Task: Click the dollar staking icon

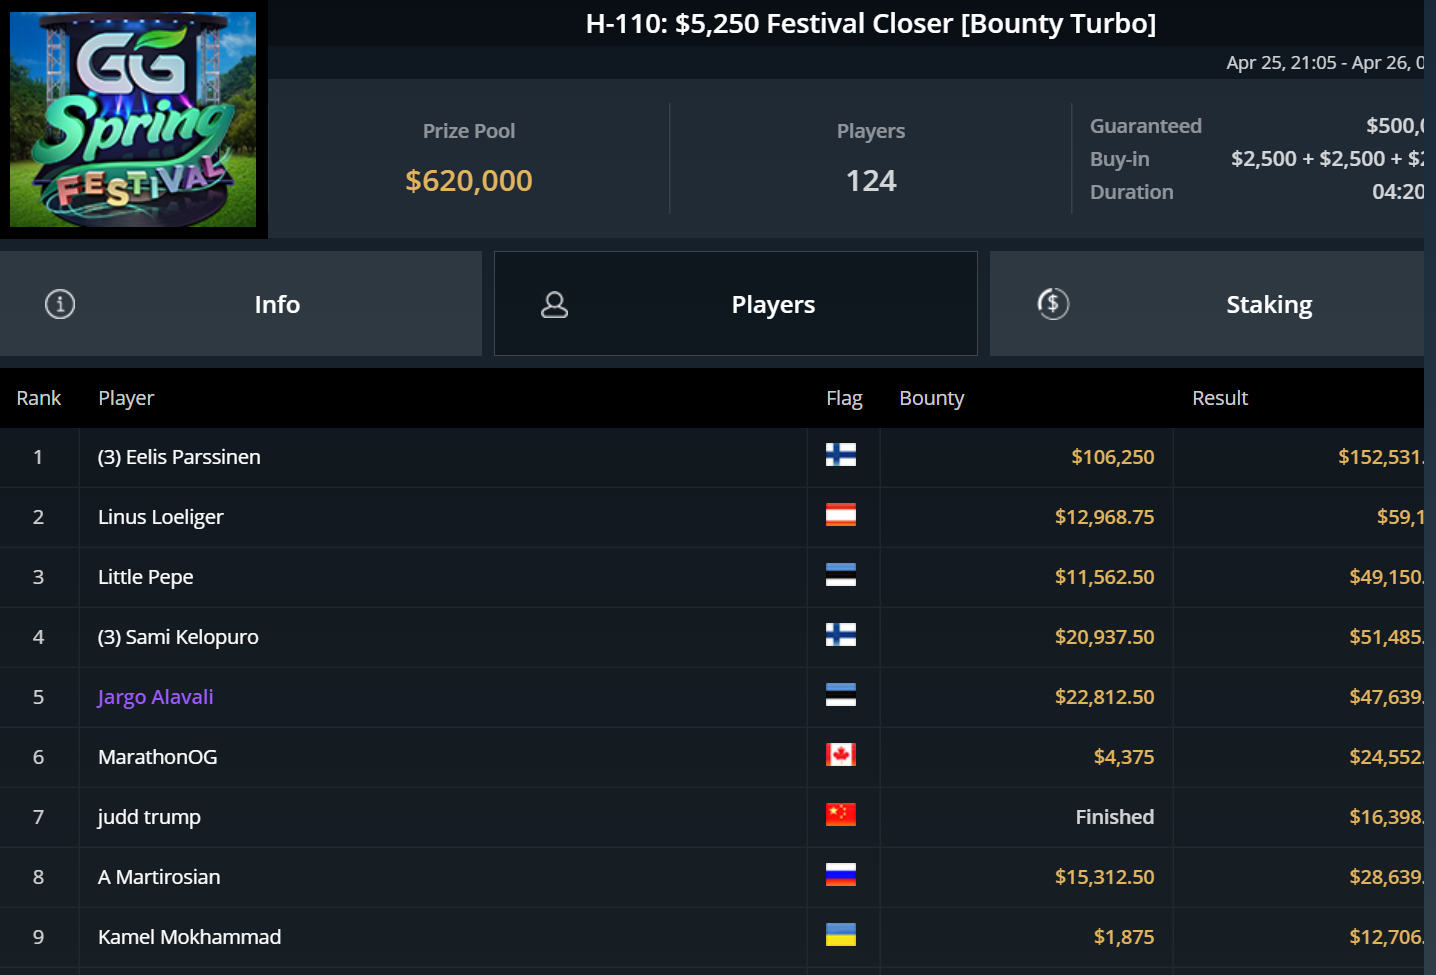Action: coord(1053,304)
